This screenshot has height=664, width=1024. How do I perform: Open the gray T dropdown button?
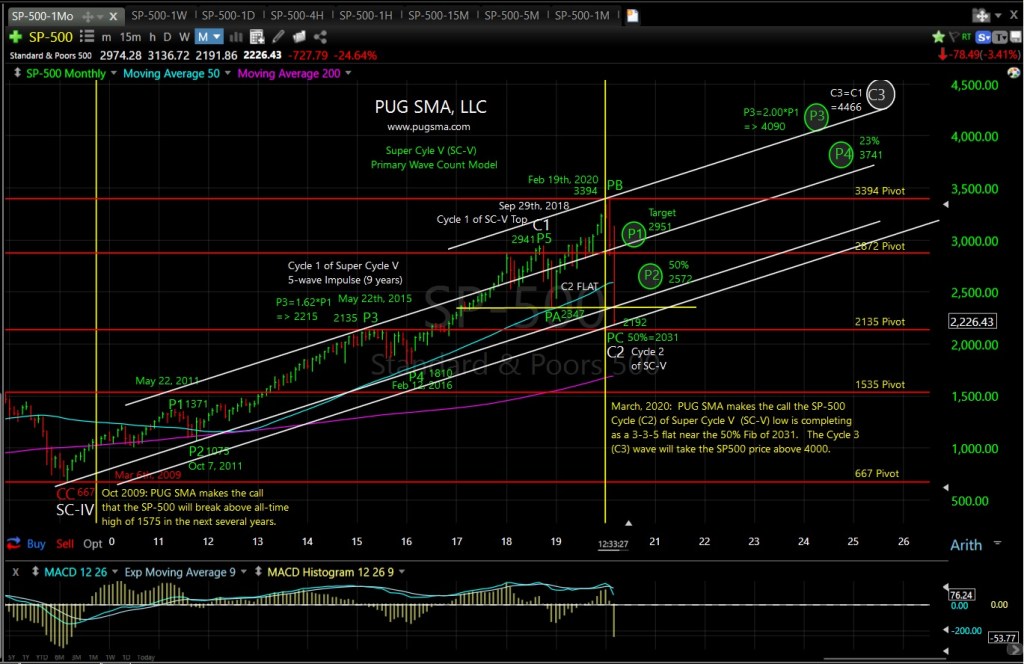(1000, 37)
